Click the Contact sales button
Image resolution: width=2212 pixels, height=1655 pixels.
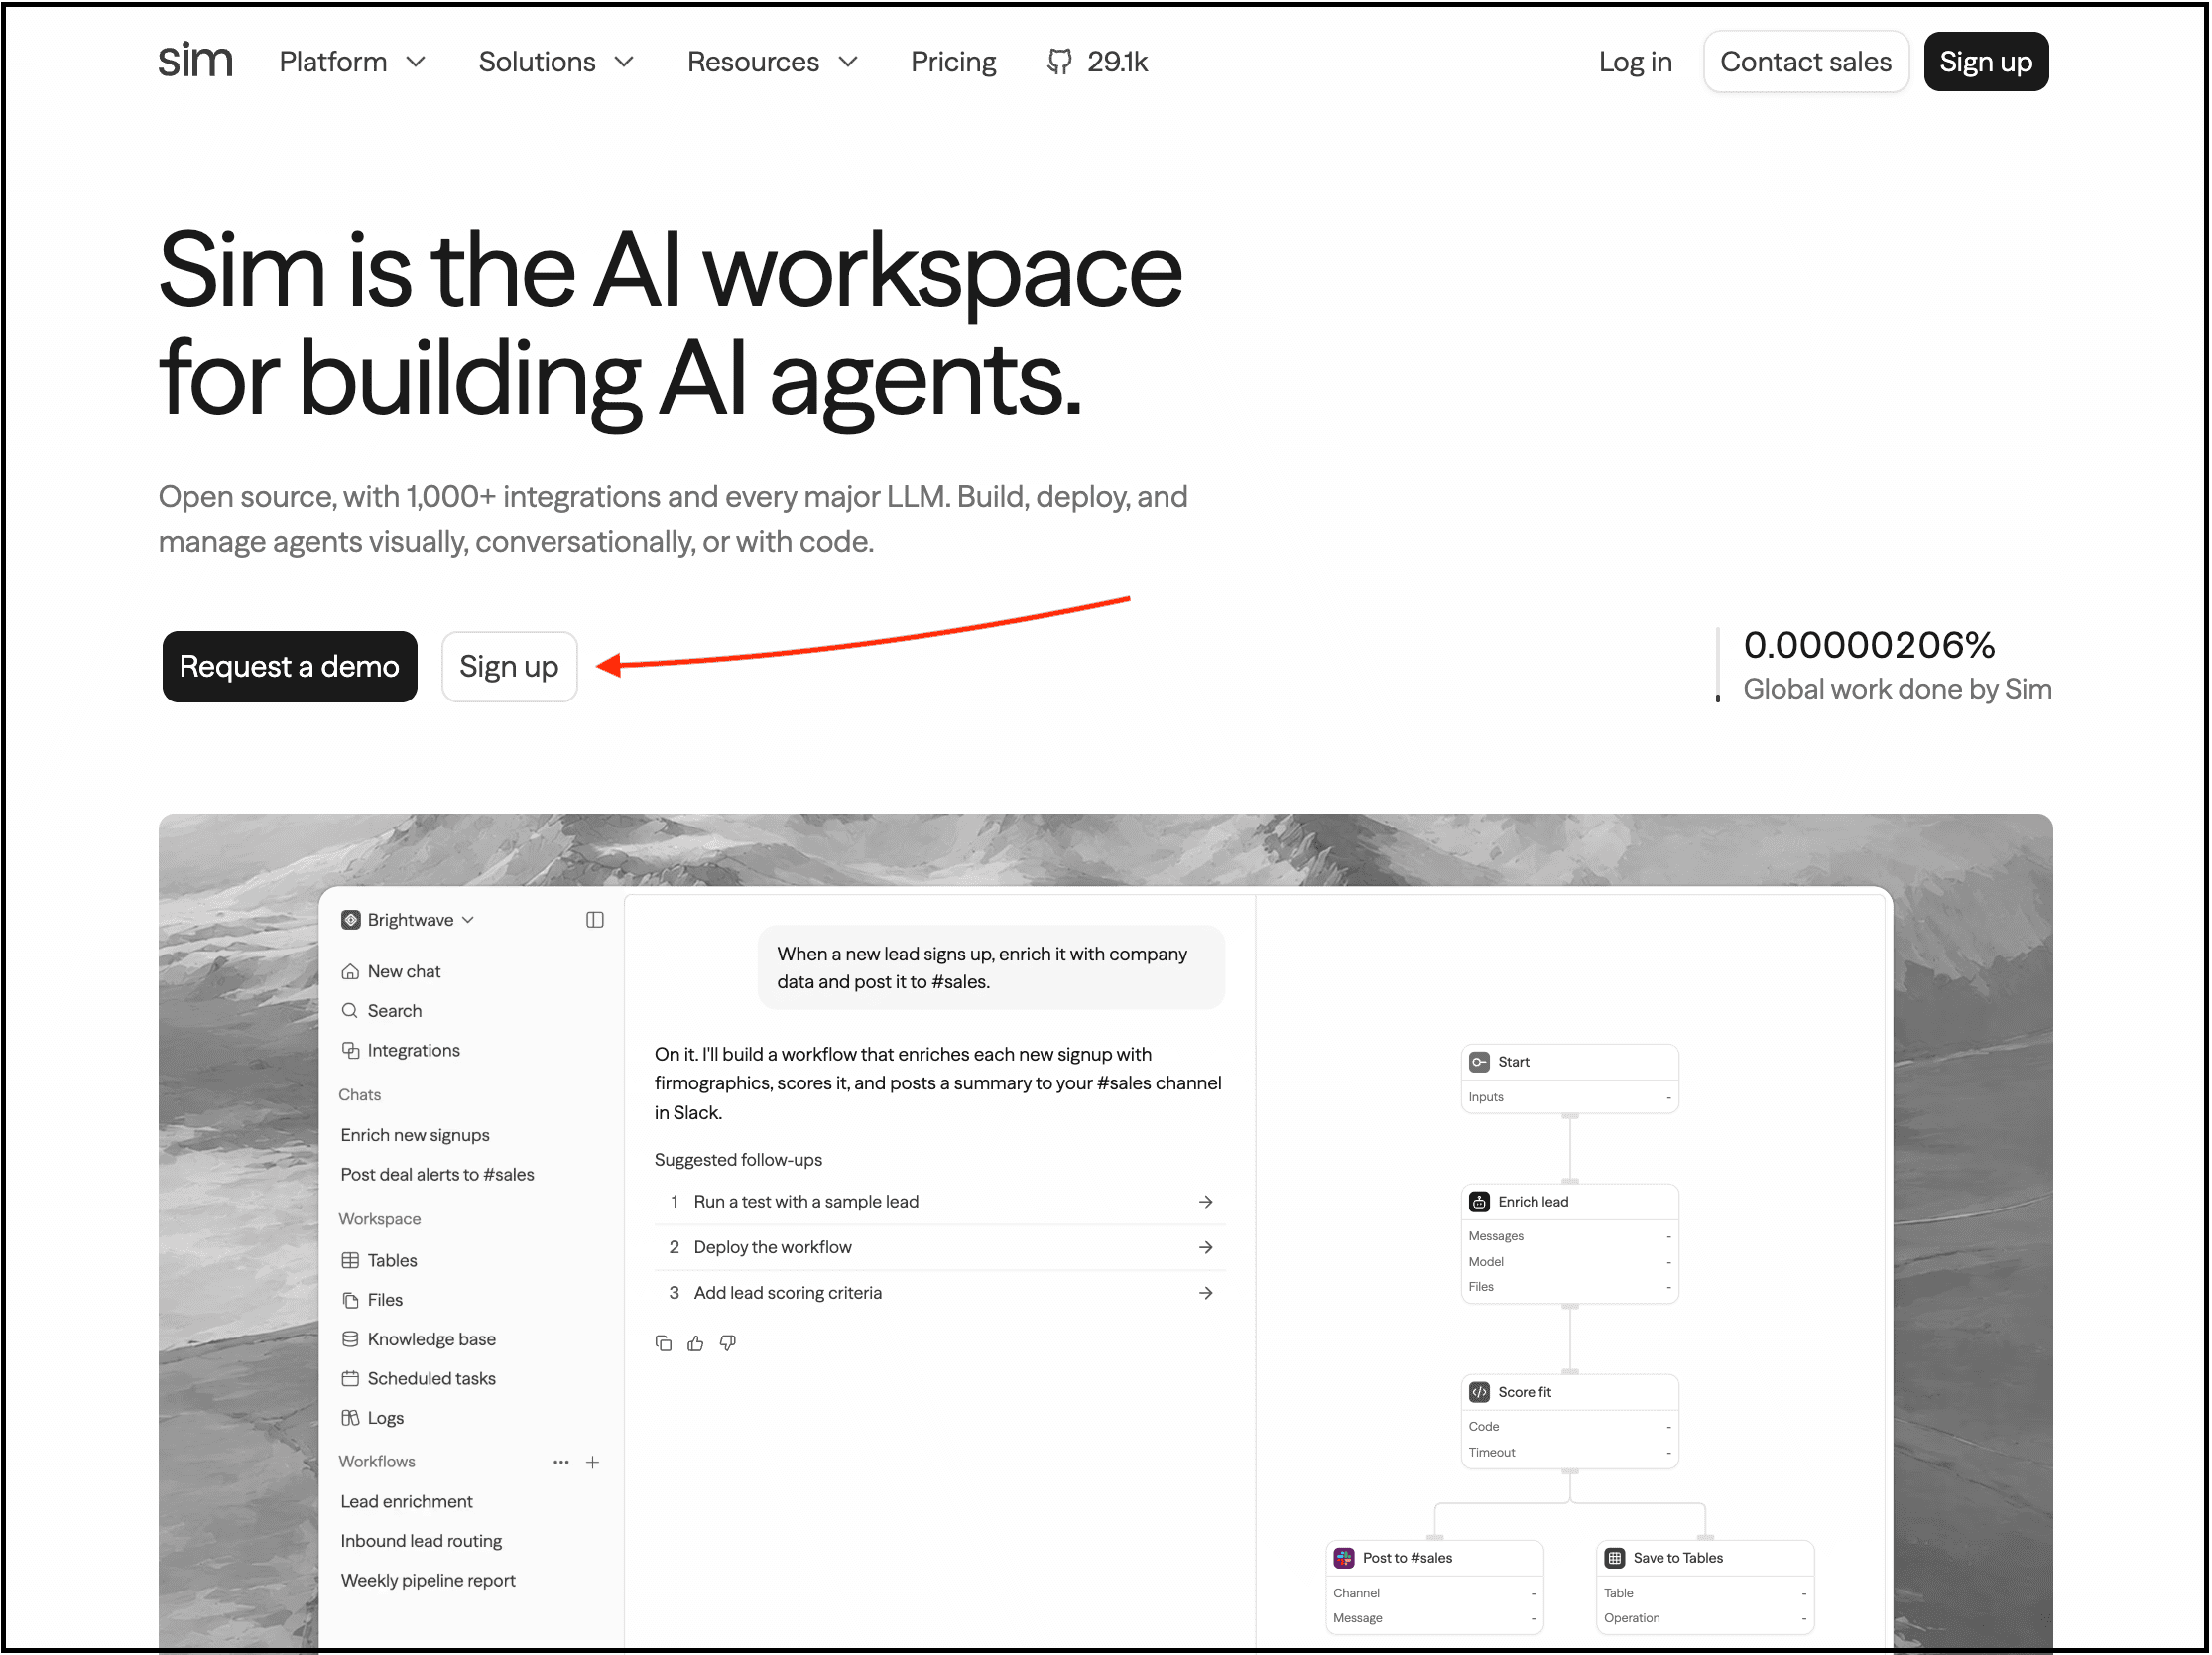tap(1806, 62)
